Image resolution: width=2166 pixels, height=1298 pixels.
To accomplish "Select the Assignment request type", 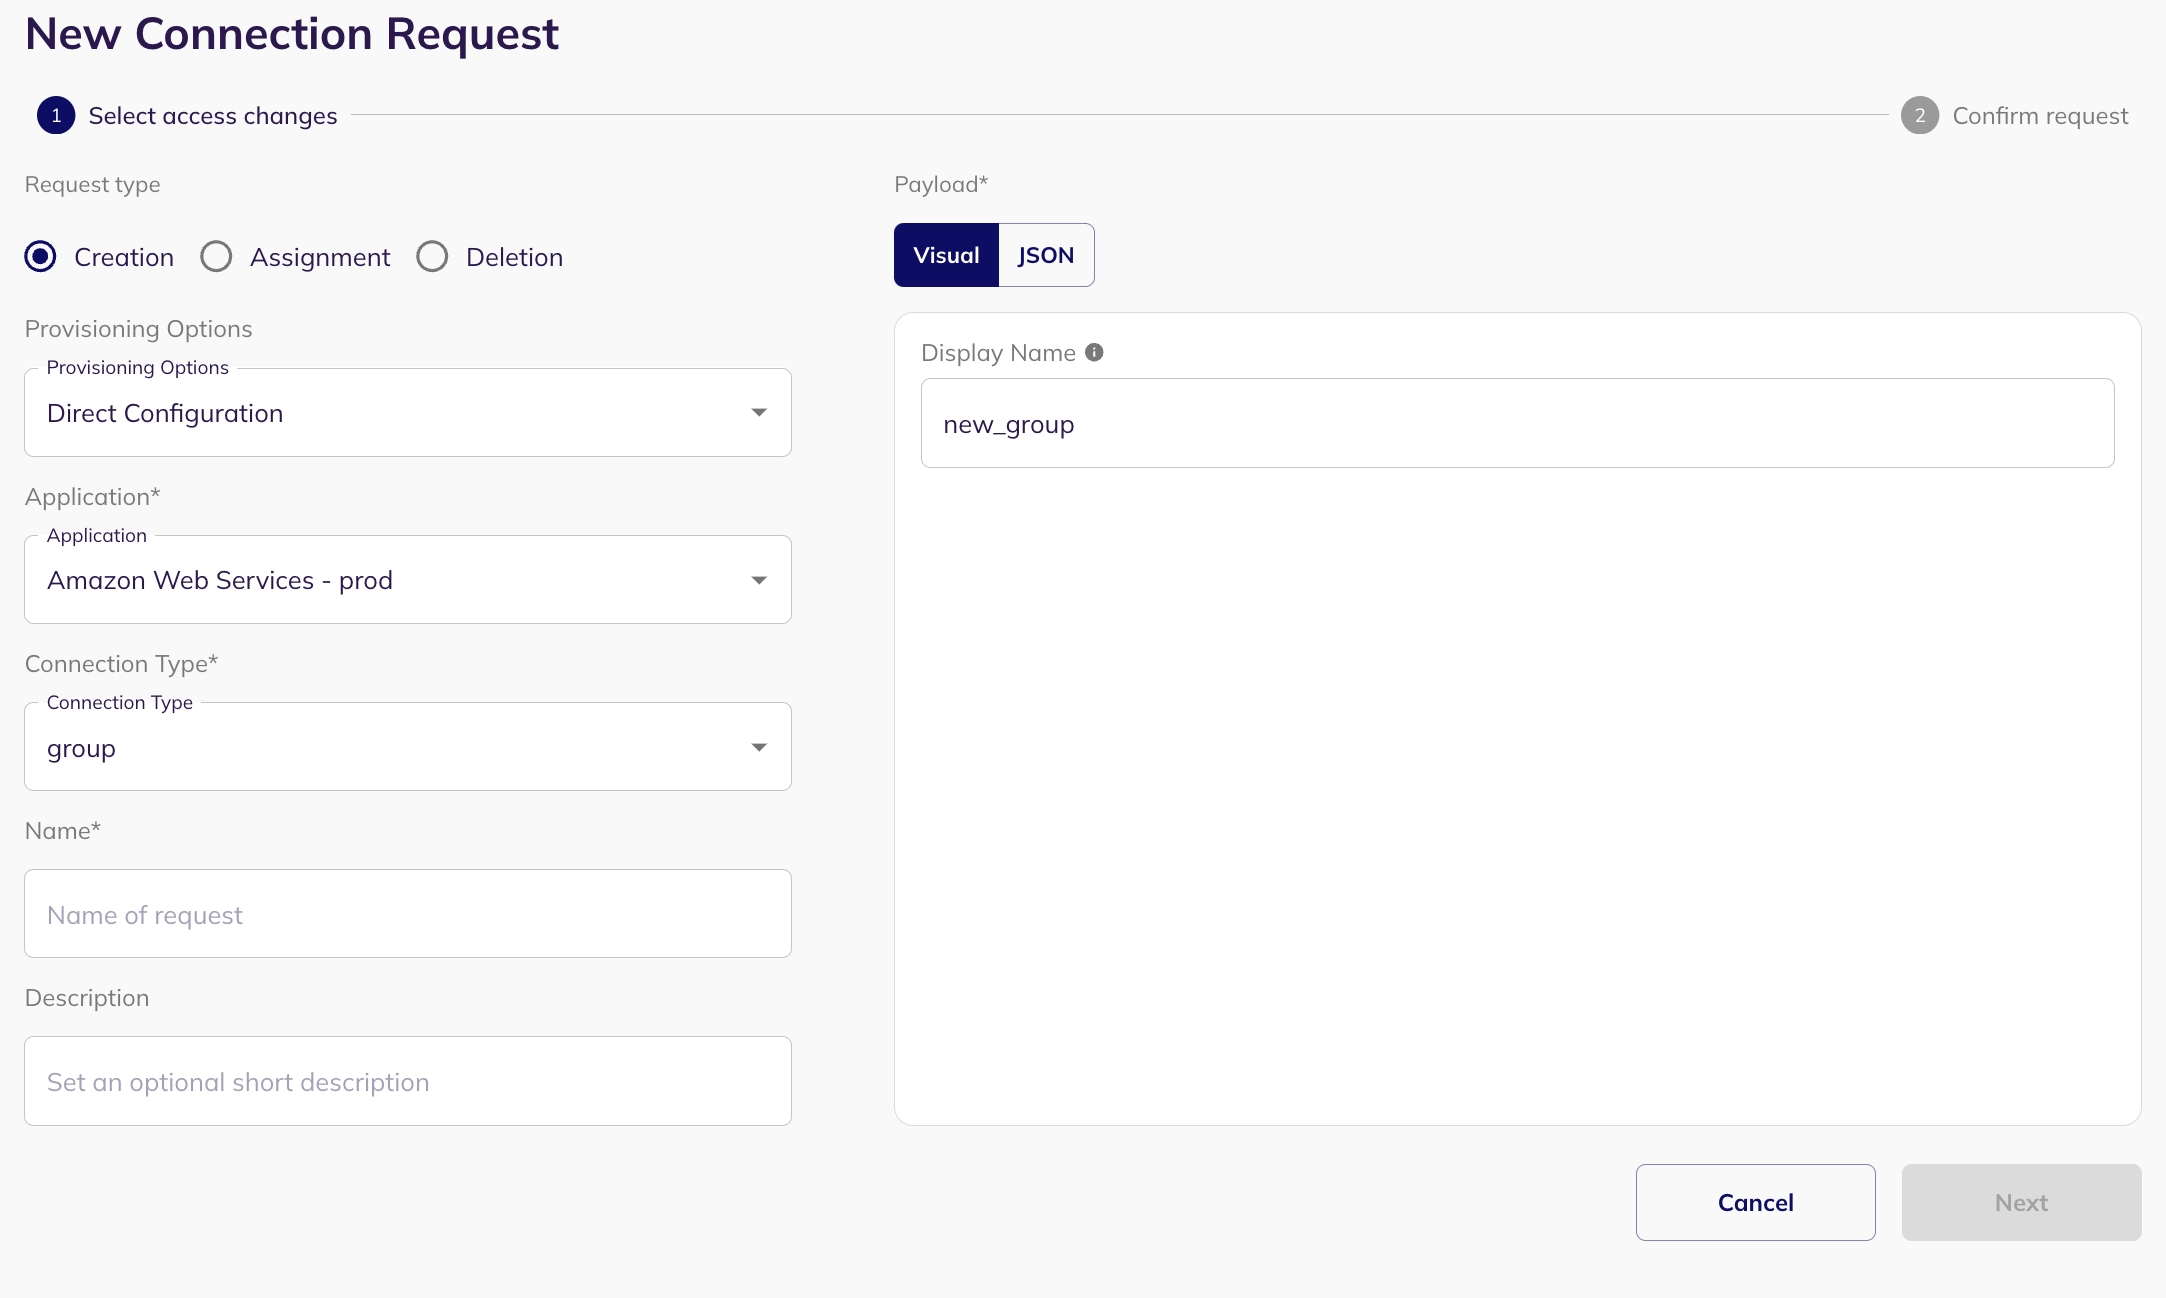I will click(216, 257).
